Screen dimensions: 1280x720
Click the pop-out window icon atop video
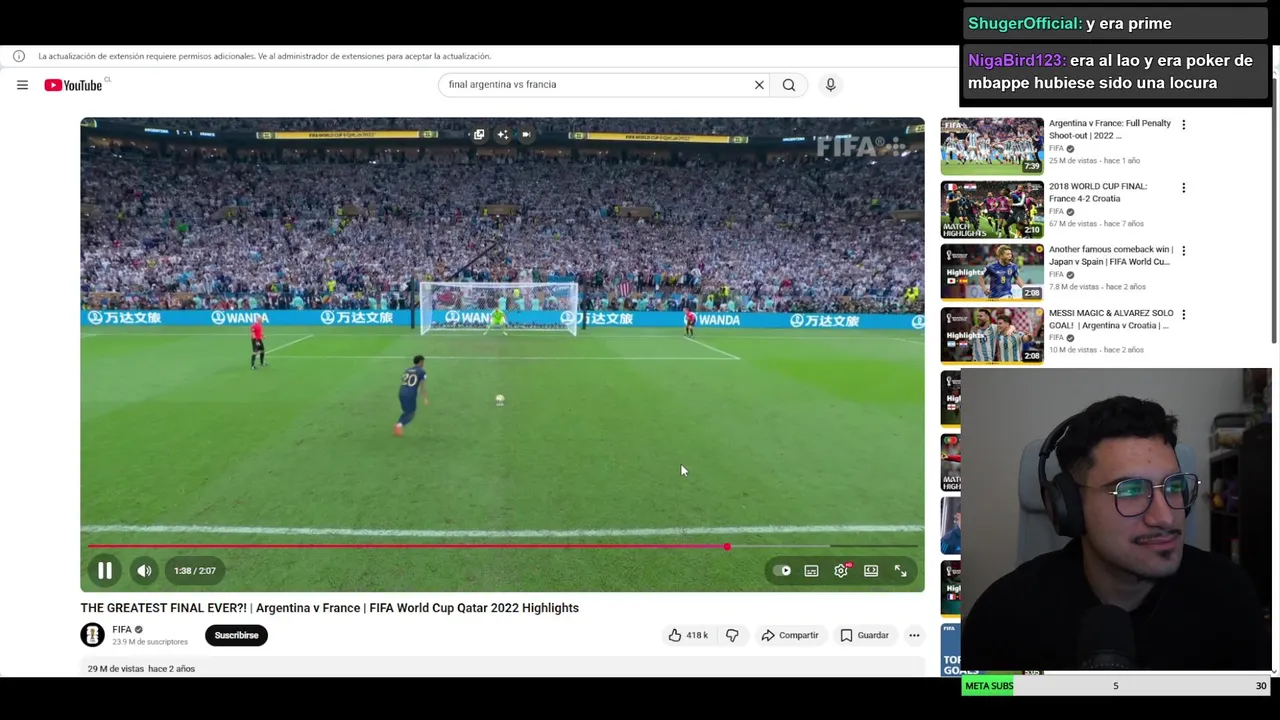pyautogui.click(x=479, y=134)
